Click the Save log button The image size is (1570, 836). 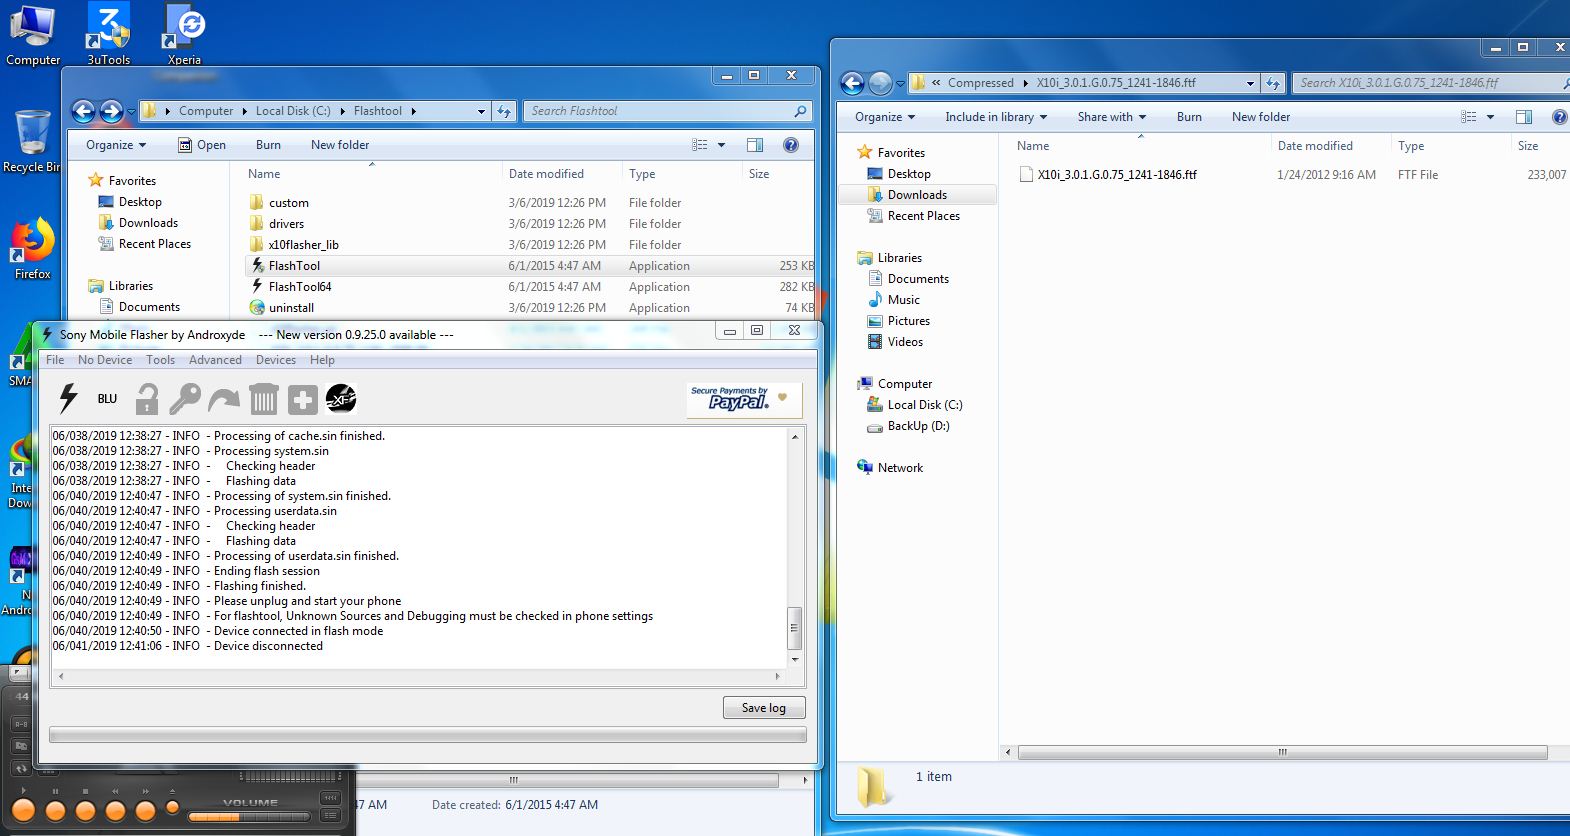pos(764,708)
